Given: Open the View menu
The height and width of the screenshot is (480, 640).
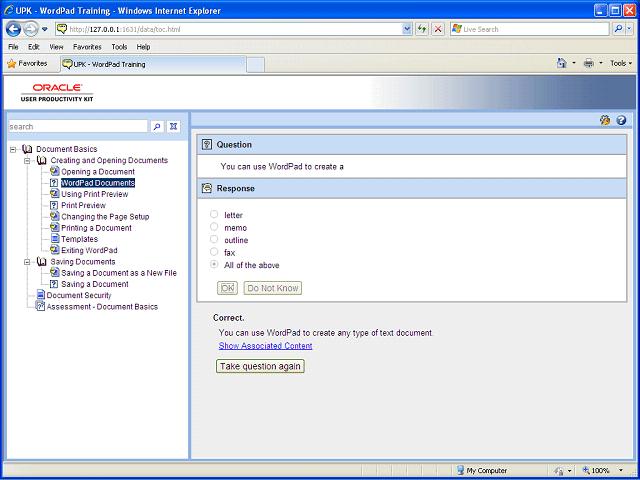Looking at the screenshot, I should pos(56,47).
